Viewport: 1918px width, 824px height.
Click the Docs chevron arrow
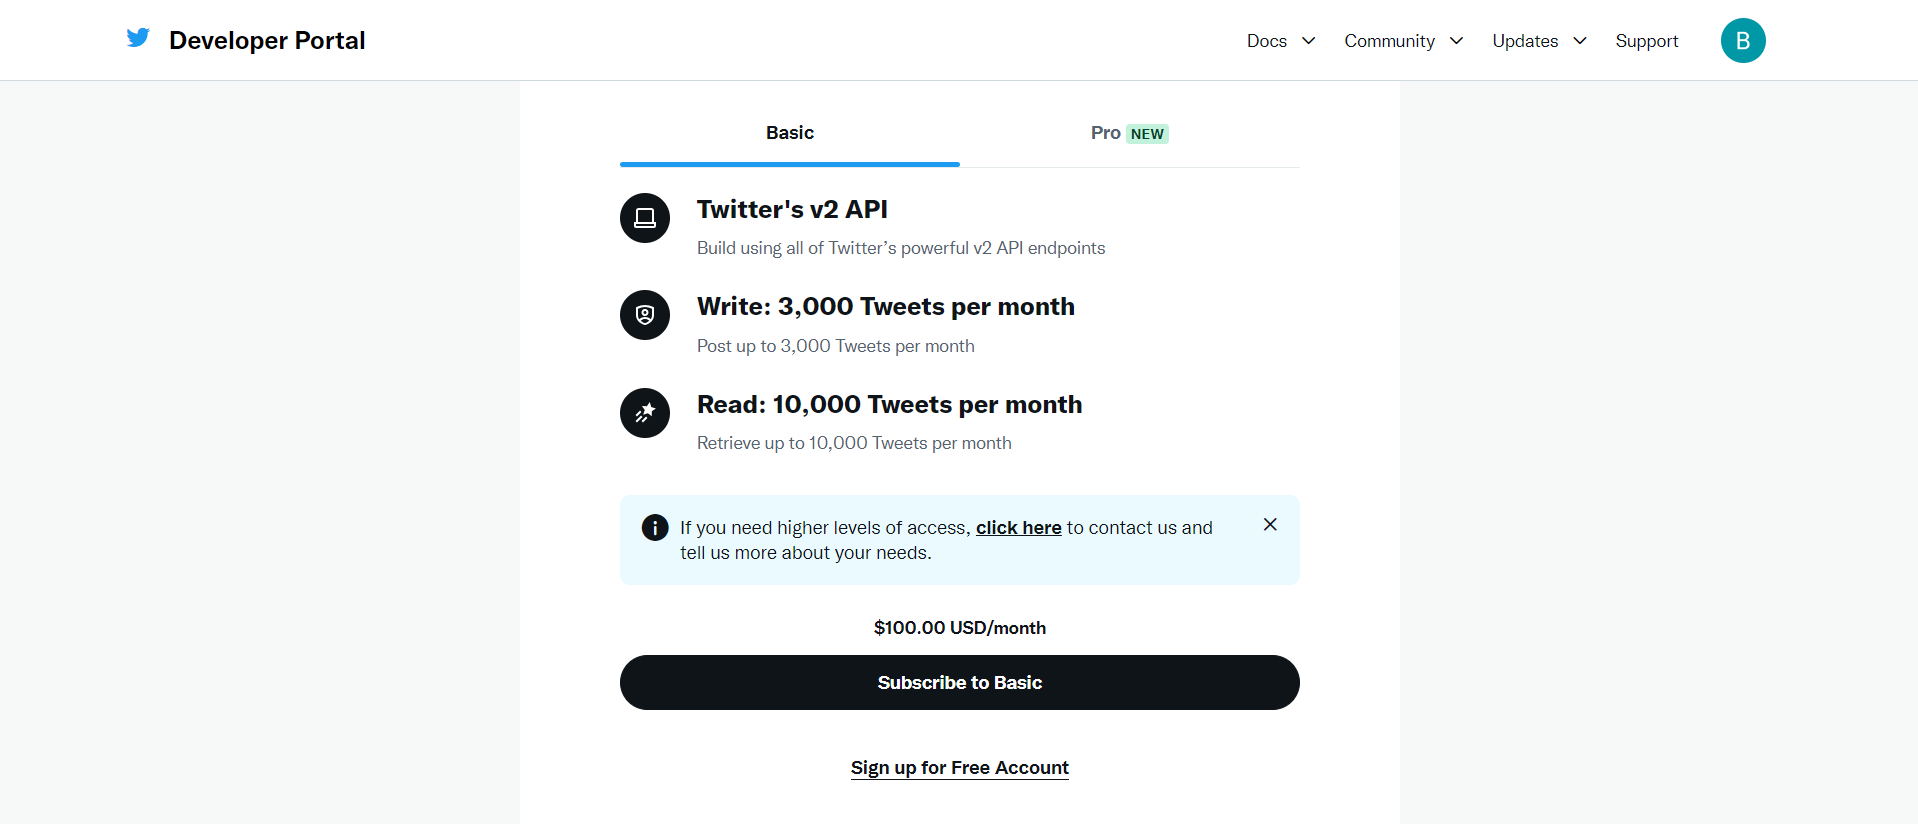pos(1308,41)
